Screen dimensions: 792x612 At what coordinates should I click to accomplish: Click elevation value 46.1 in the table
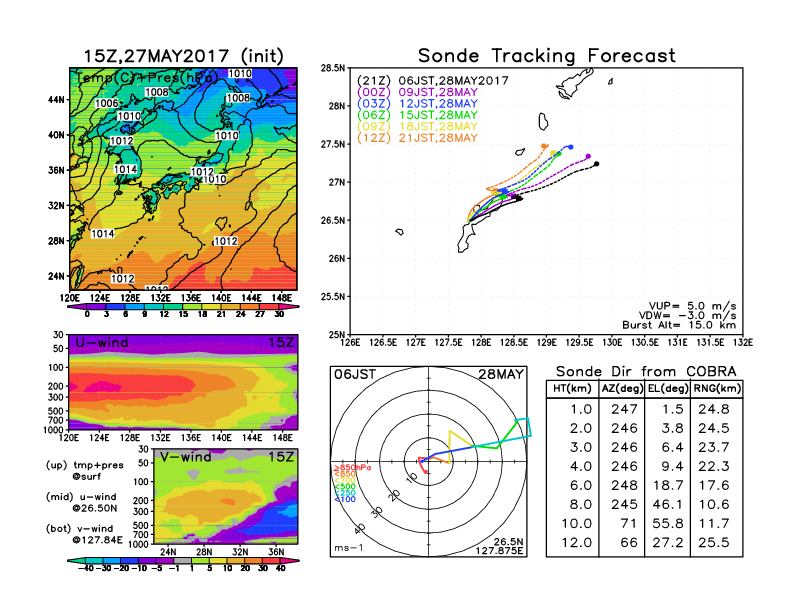668,504
